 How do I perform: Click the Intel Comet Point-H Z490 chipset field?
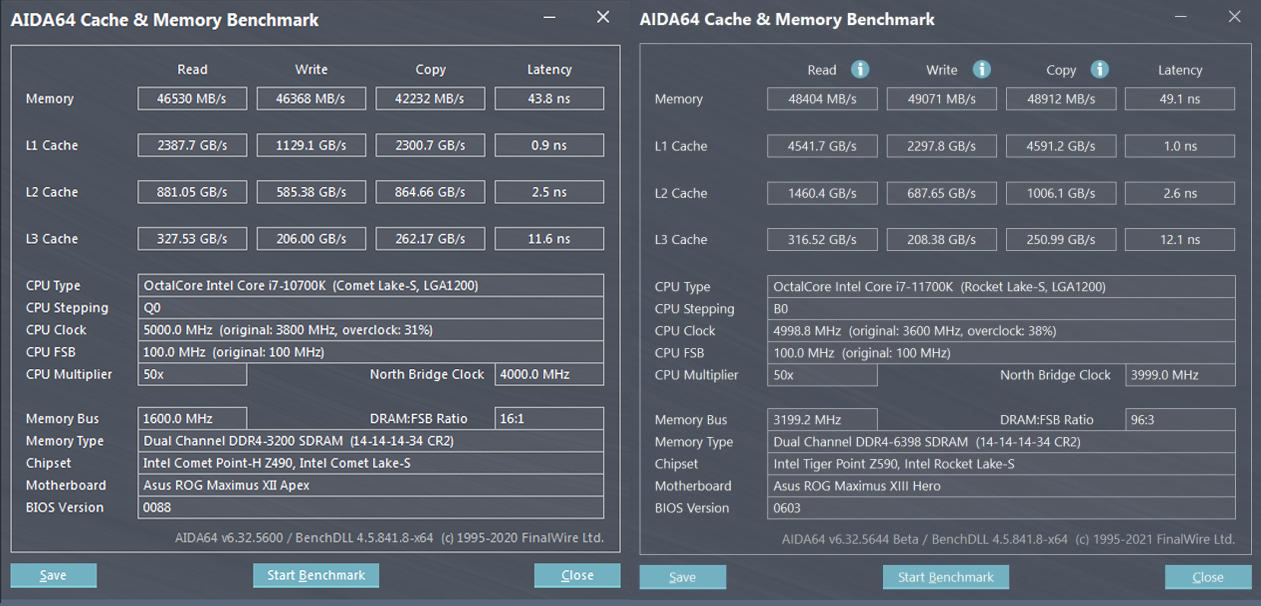(x=371, y=463)
